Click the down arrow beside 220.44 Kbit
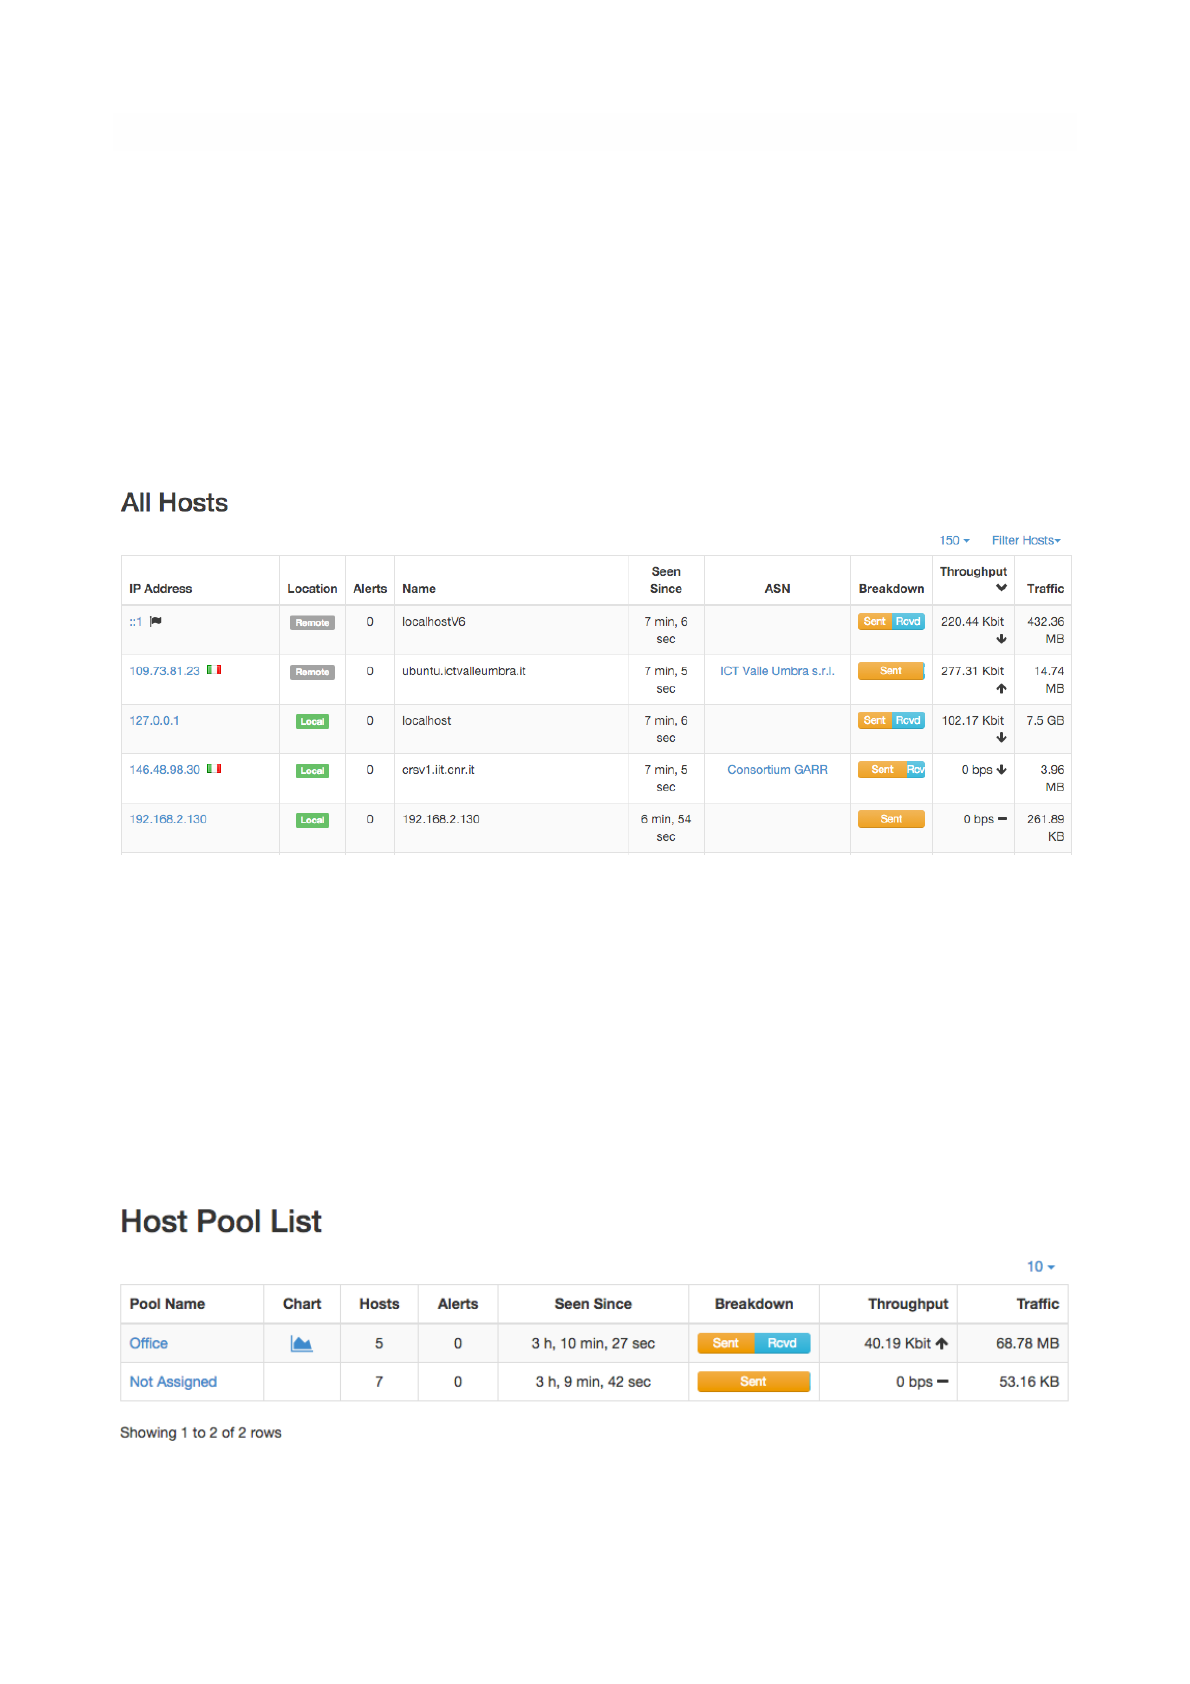The image size is (1190, 1684). tap(1001, 639)
